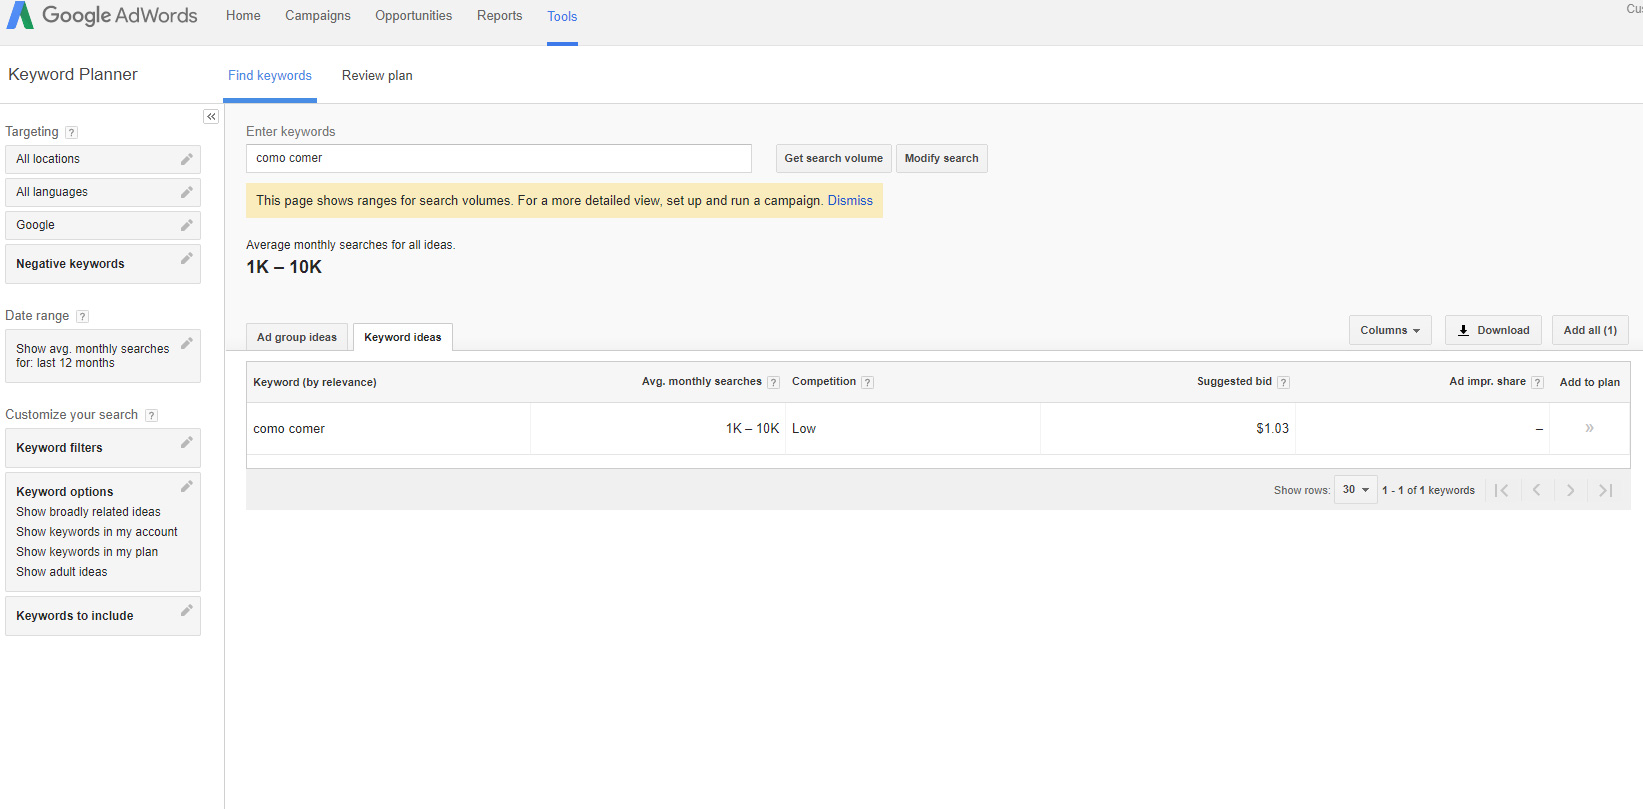Open Negative keywords setting

[x=103, y=264]
